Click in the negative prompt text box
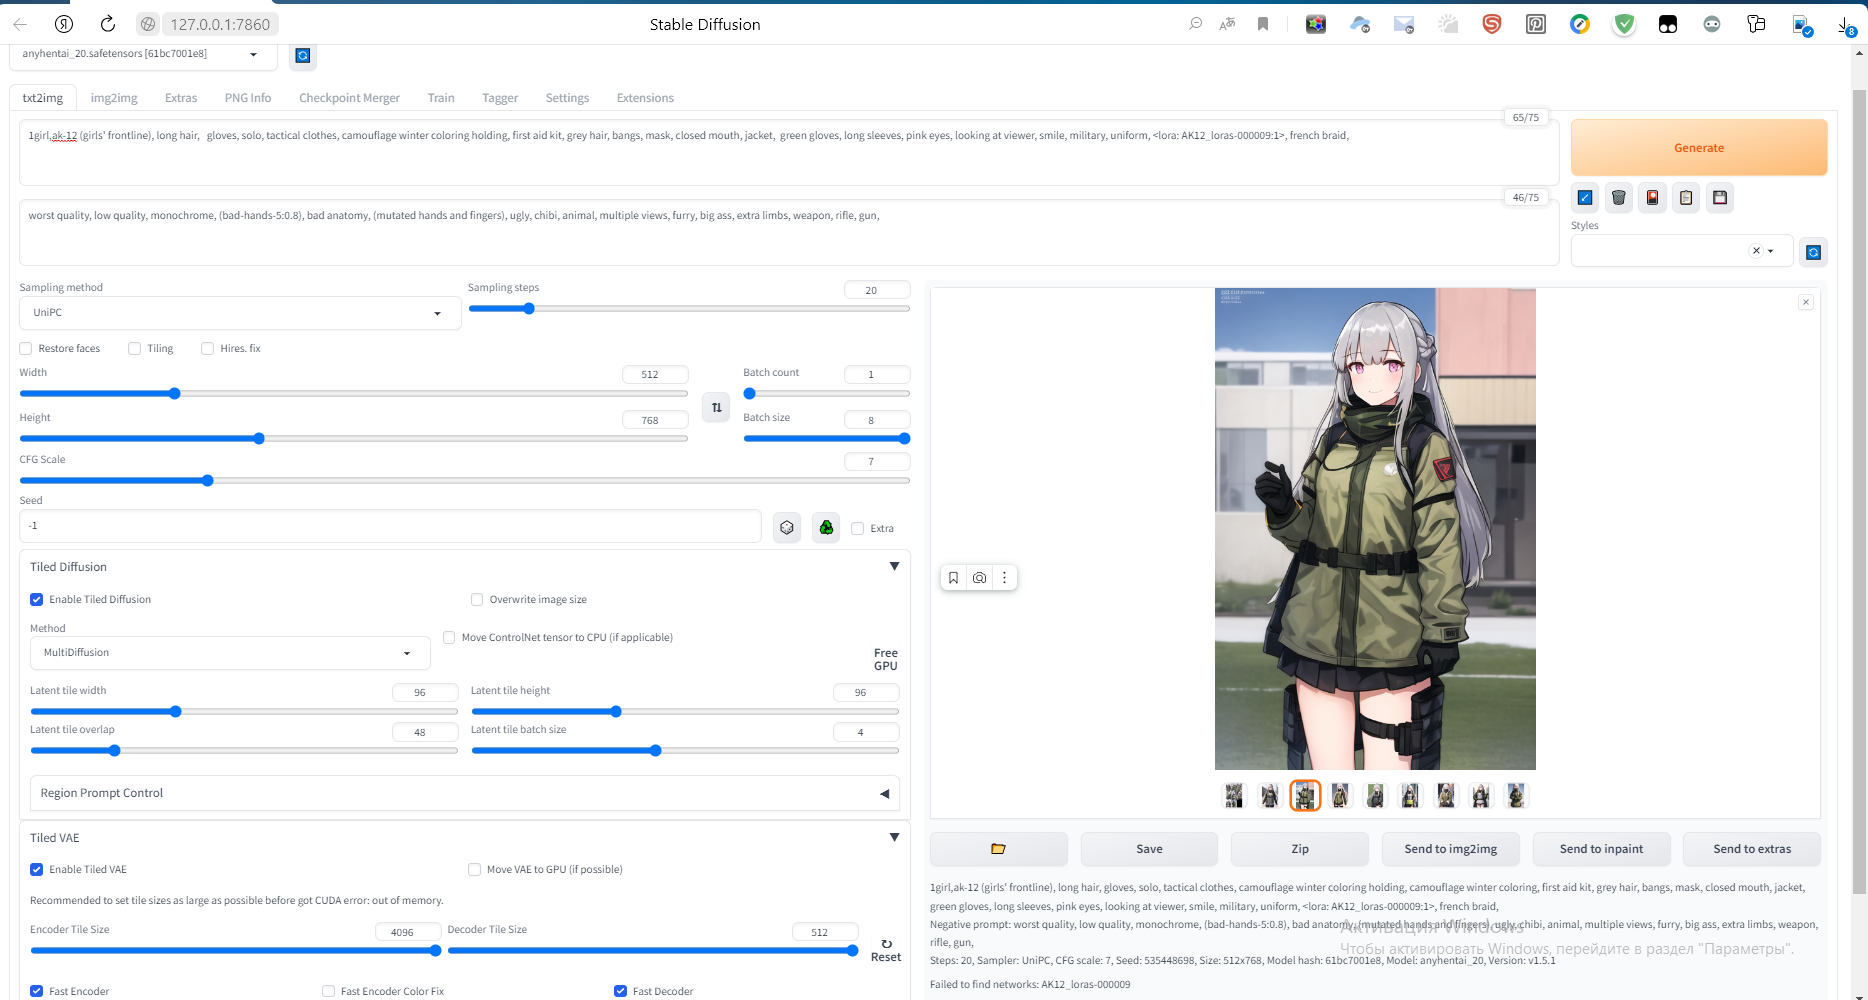Image resolution: width=1868 pixels, height=1000 pixels. 789,232
